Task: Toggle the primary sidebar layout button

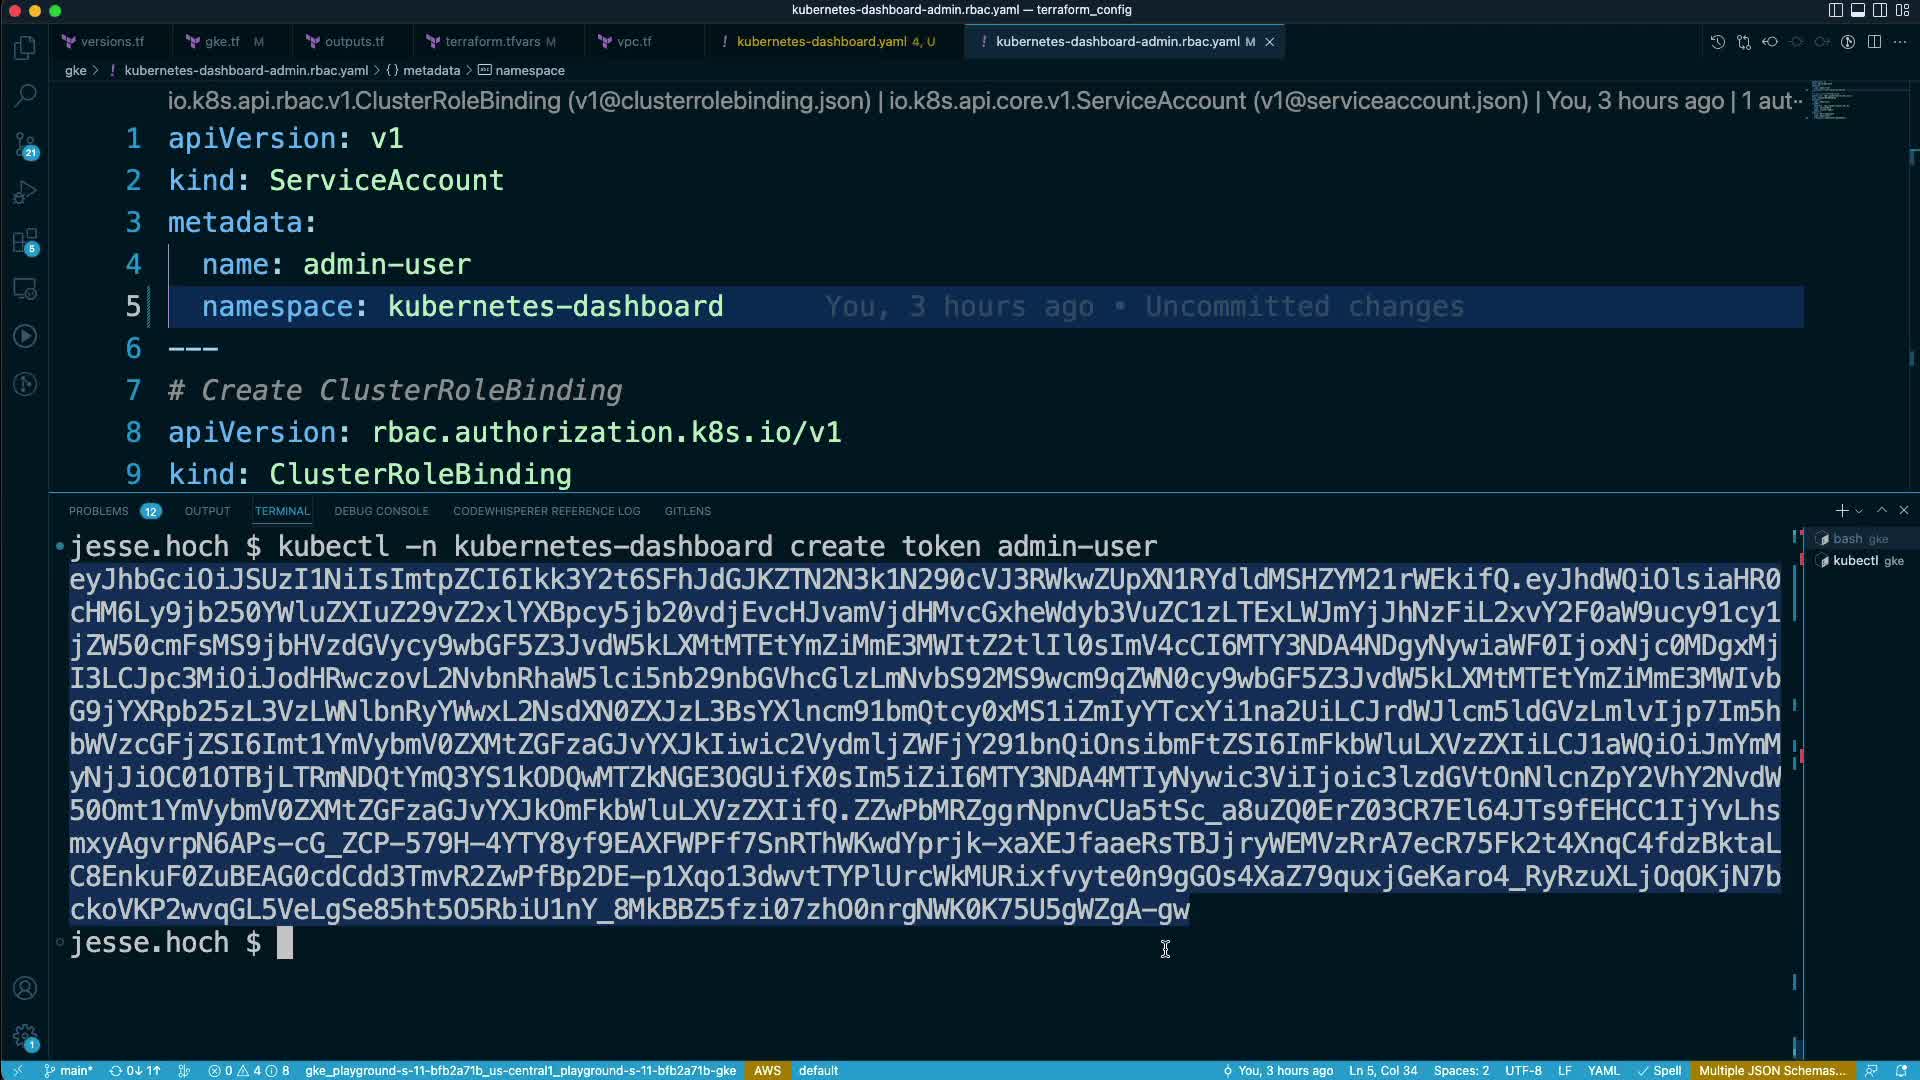Action: [1835, 10]
